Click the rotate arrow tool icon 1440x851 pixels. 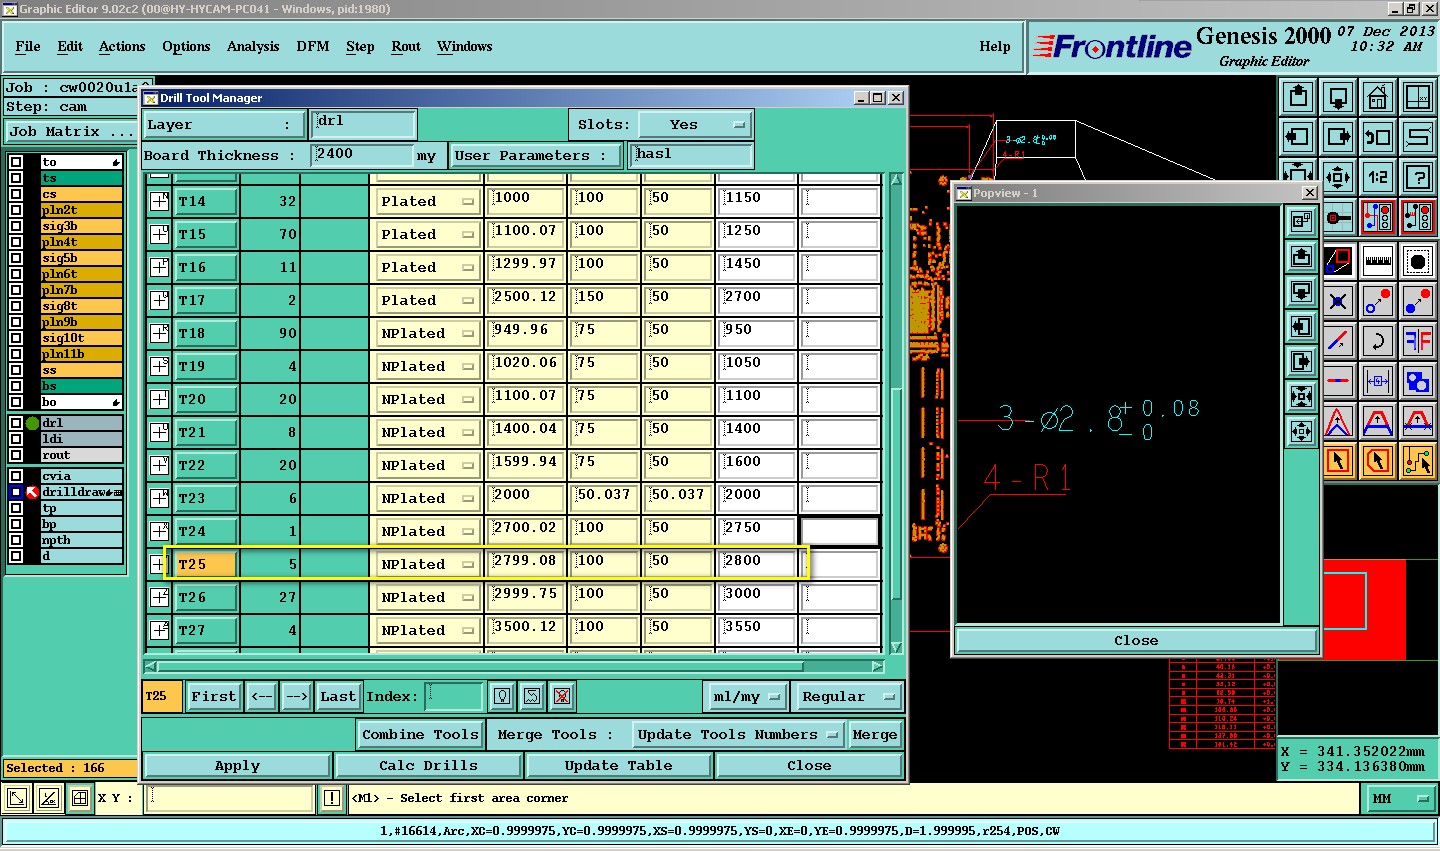click(x=1378, y=341)
